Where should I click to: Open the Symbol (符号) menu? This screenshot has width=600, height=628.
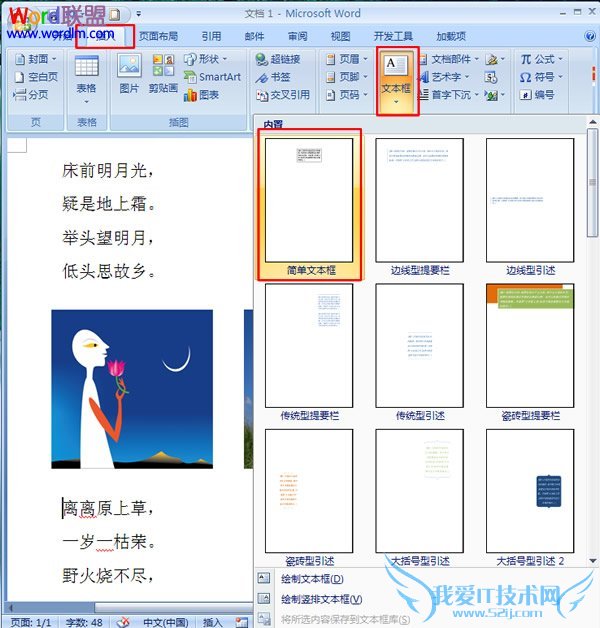pyautogui.click(x=541, y=77)
